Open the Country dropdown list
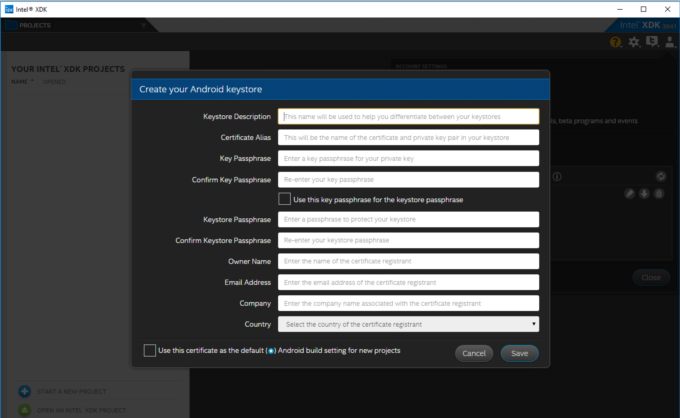 [409, 324]
